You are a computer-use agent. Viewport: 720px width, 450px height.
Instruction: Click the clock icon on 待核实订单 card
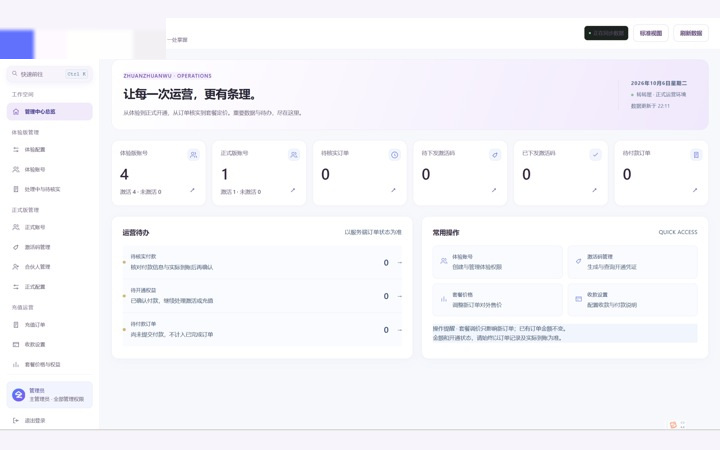pyautogui.click(x=394, y=155)
